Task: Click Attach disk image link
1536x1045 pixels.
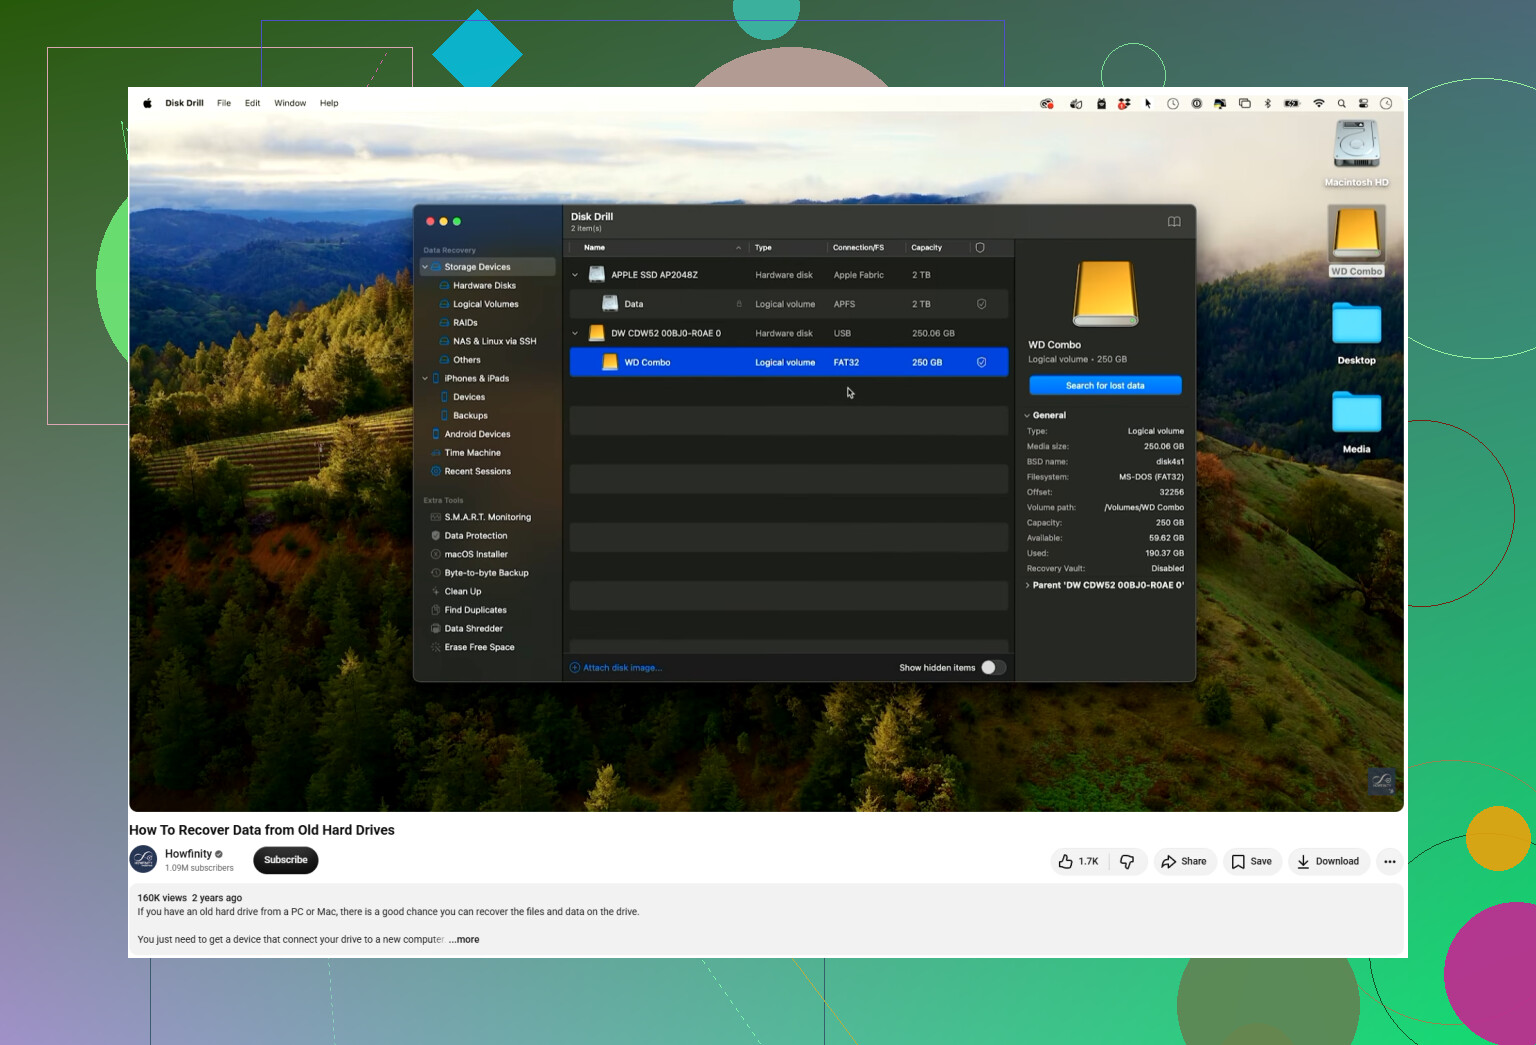Action: (616, 668)
